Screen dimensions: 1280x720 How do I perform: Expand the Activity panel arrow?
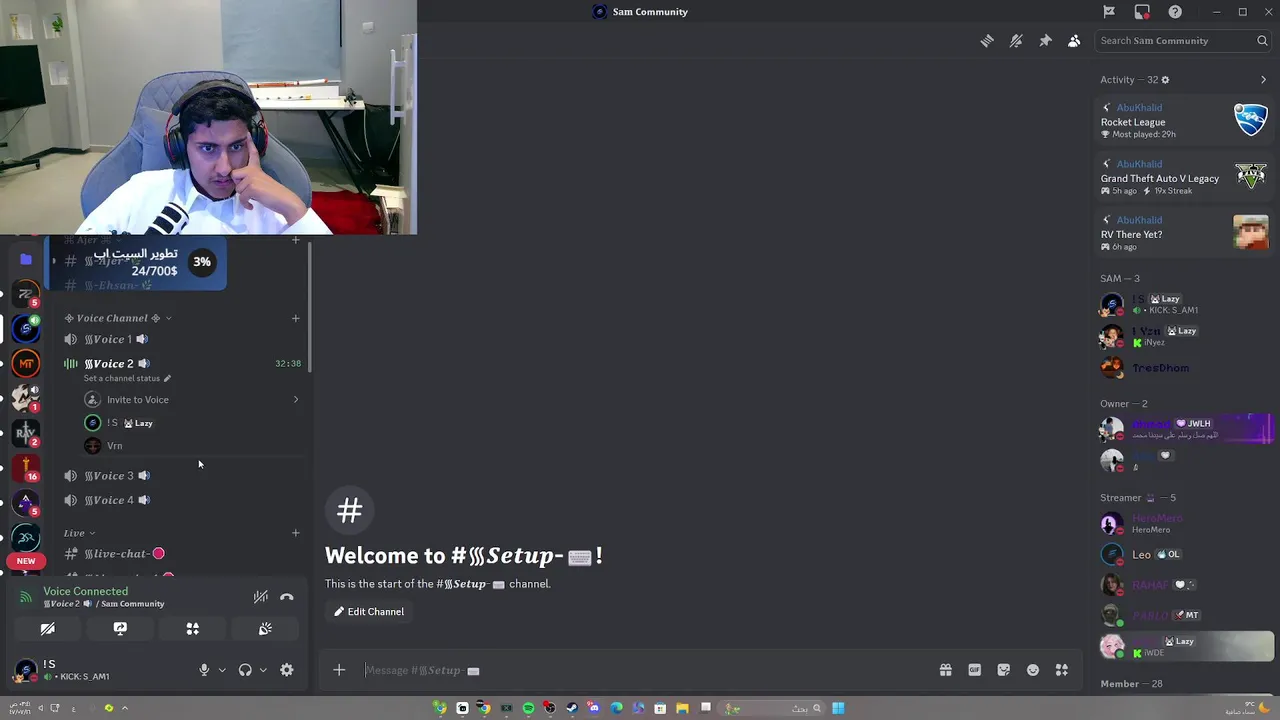tap(1263, 80)
